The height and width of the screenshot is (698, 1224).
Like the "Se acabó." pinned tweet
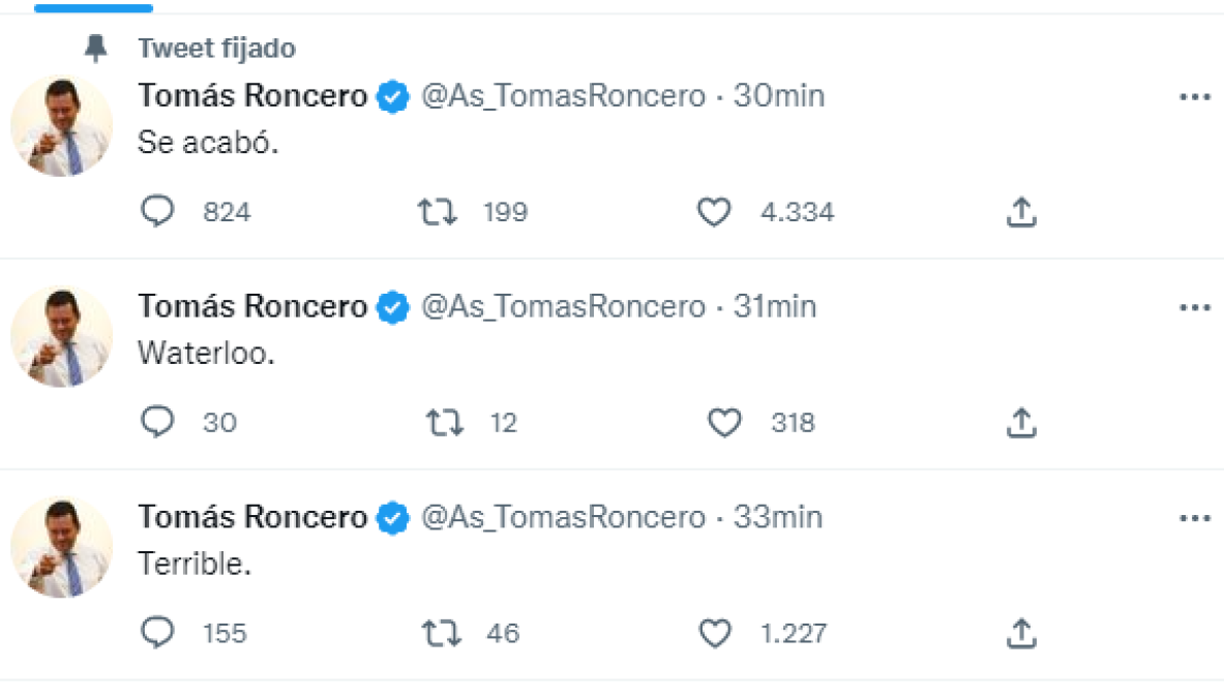click(716, 211)
